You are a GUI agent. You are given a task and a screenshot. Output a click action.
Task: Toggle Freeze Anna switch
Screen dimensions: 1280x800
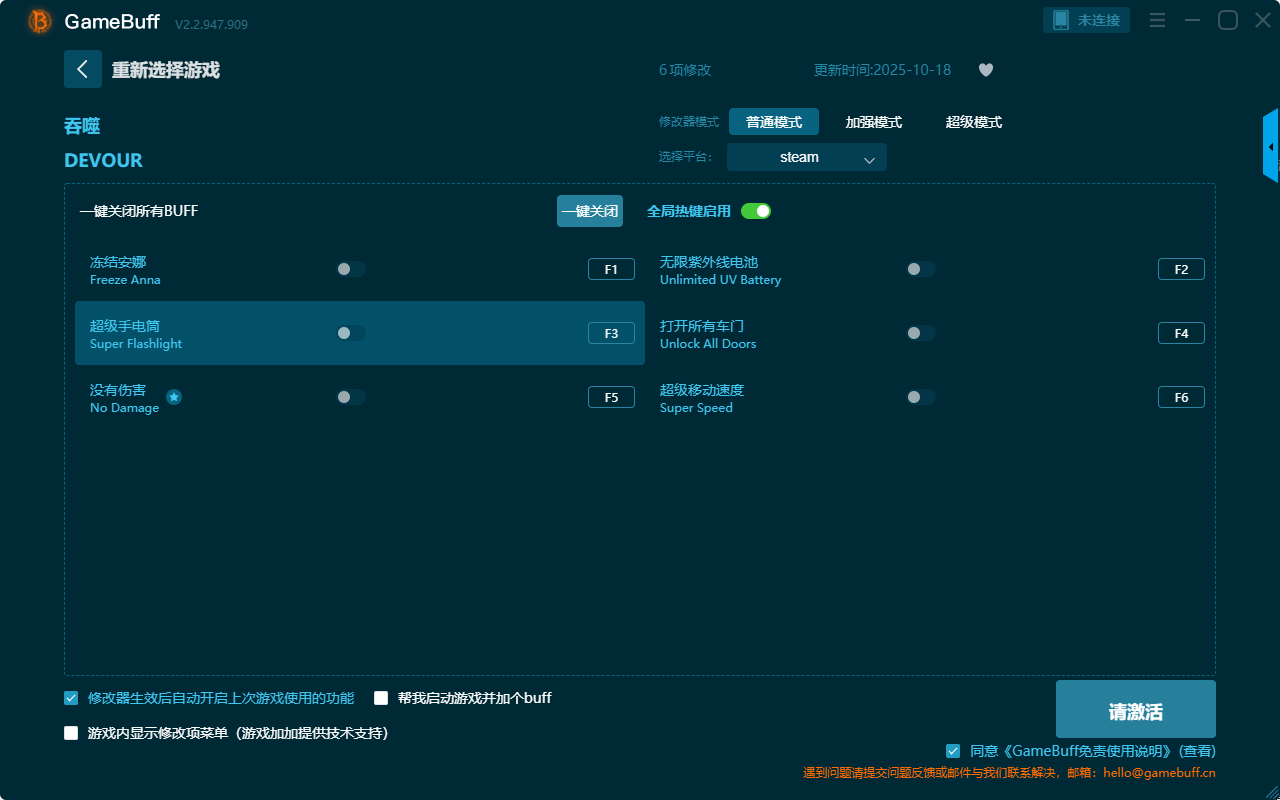coord(351,269)
